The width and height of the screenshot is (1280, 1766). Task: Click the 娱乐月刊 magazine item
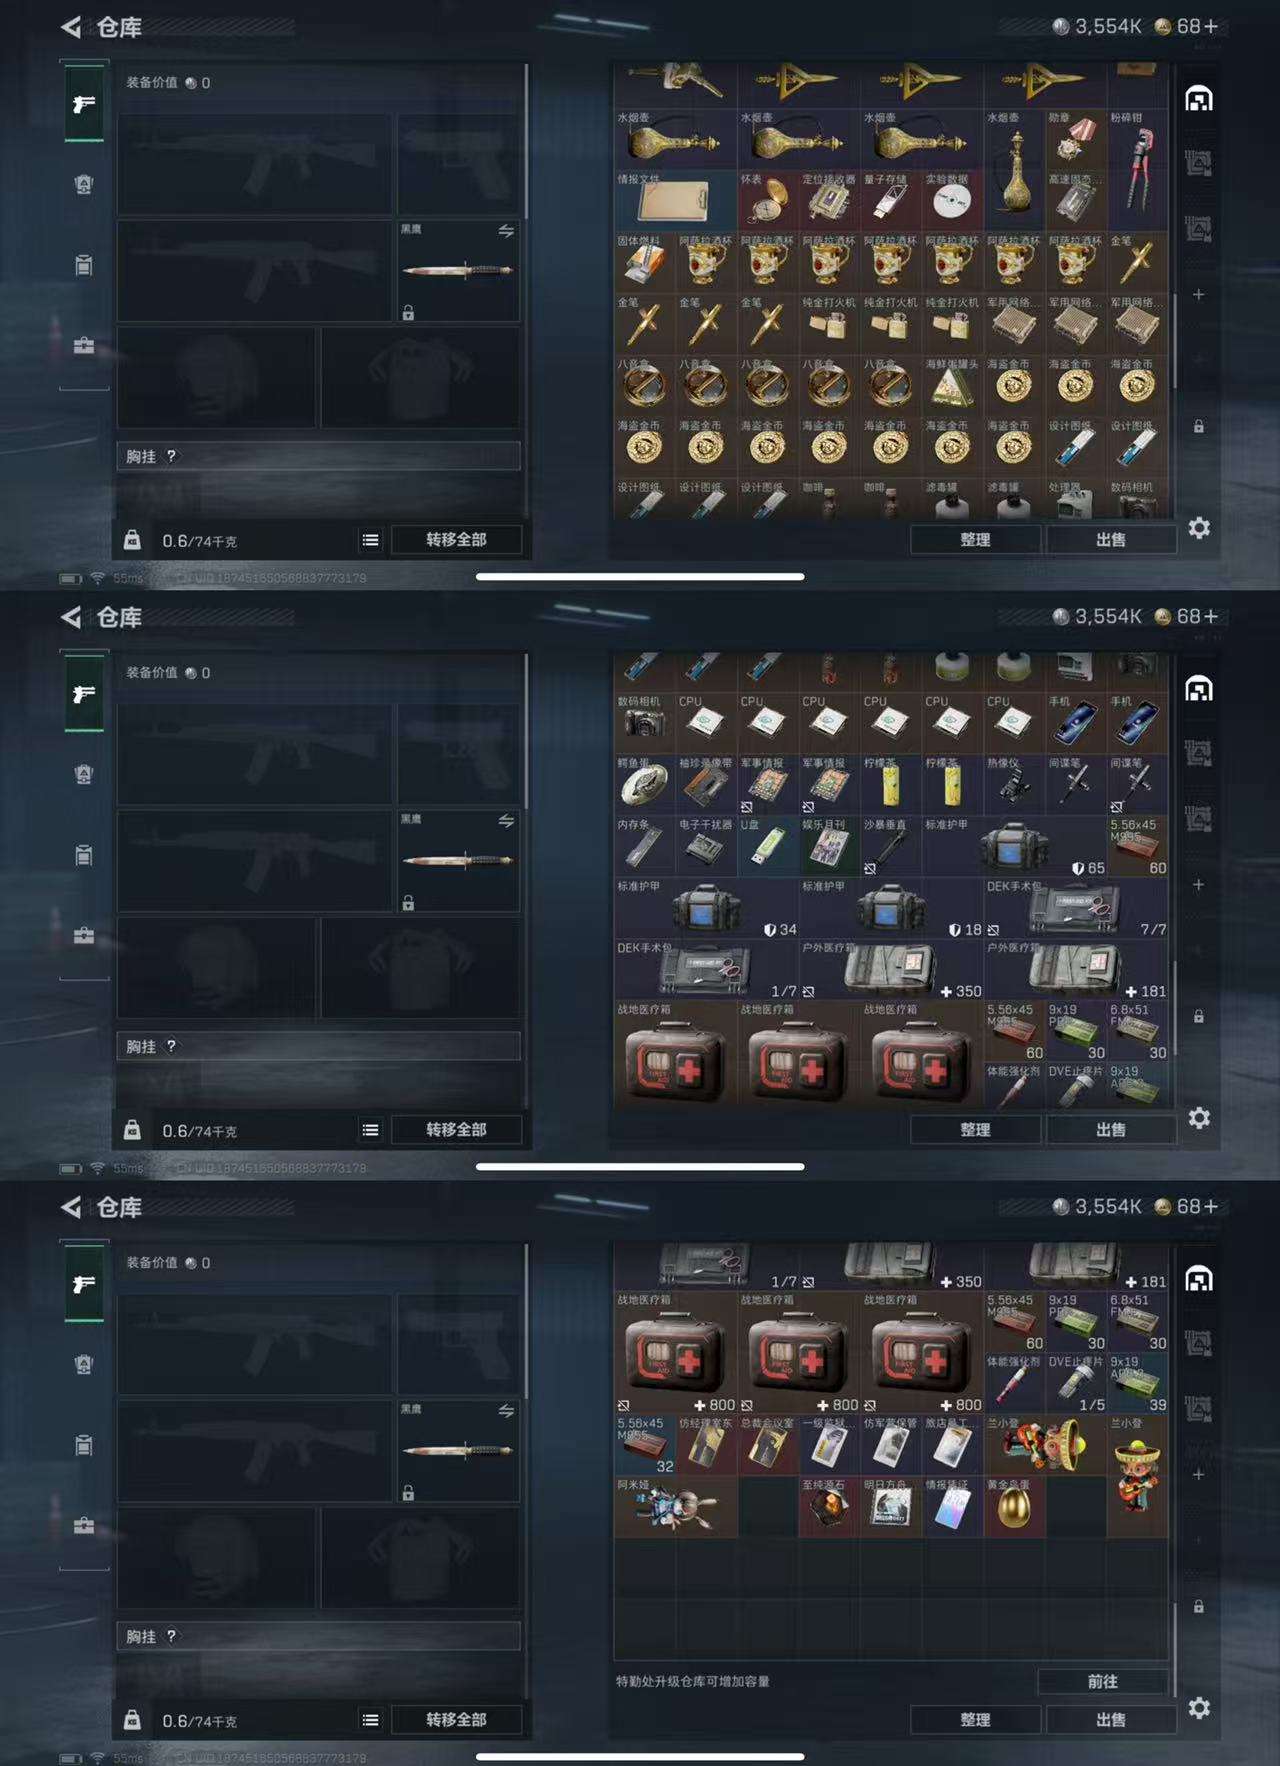click(x=830, y=846)
